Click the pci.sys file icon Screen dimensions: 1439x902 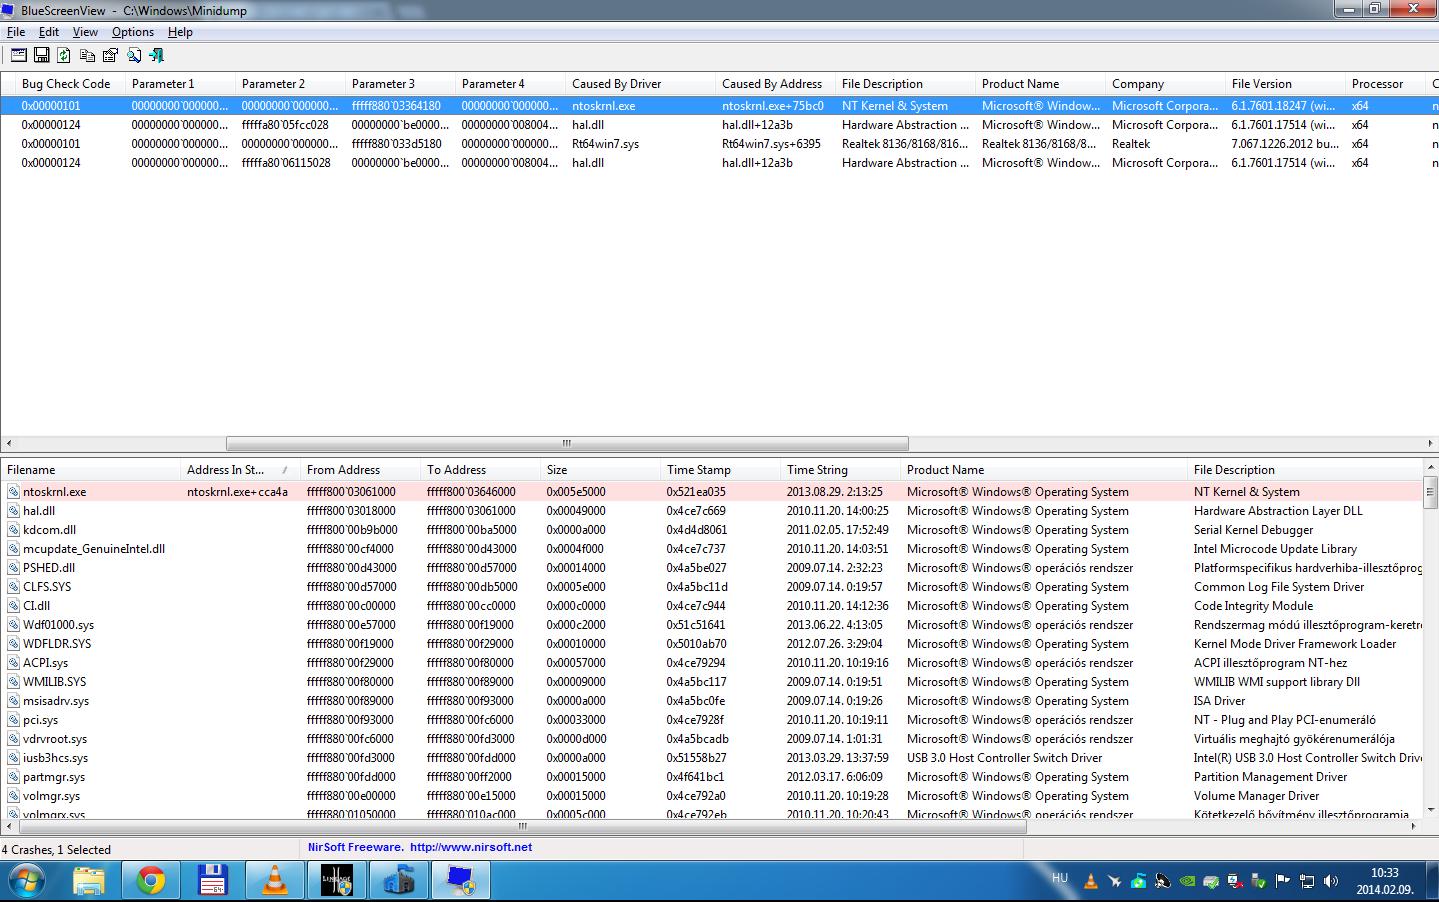pyautogui.click(x=14, y=720)
